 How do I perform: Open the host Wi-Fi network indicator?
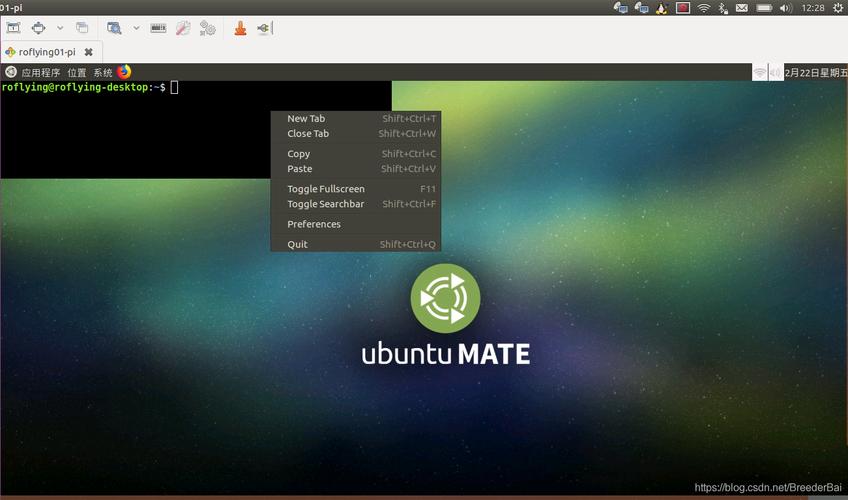(704, 8)
